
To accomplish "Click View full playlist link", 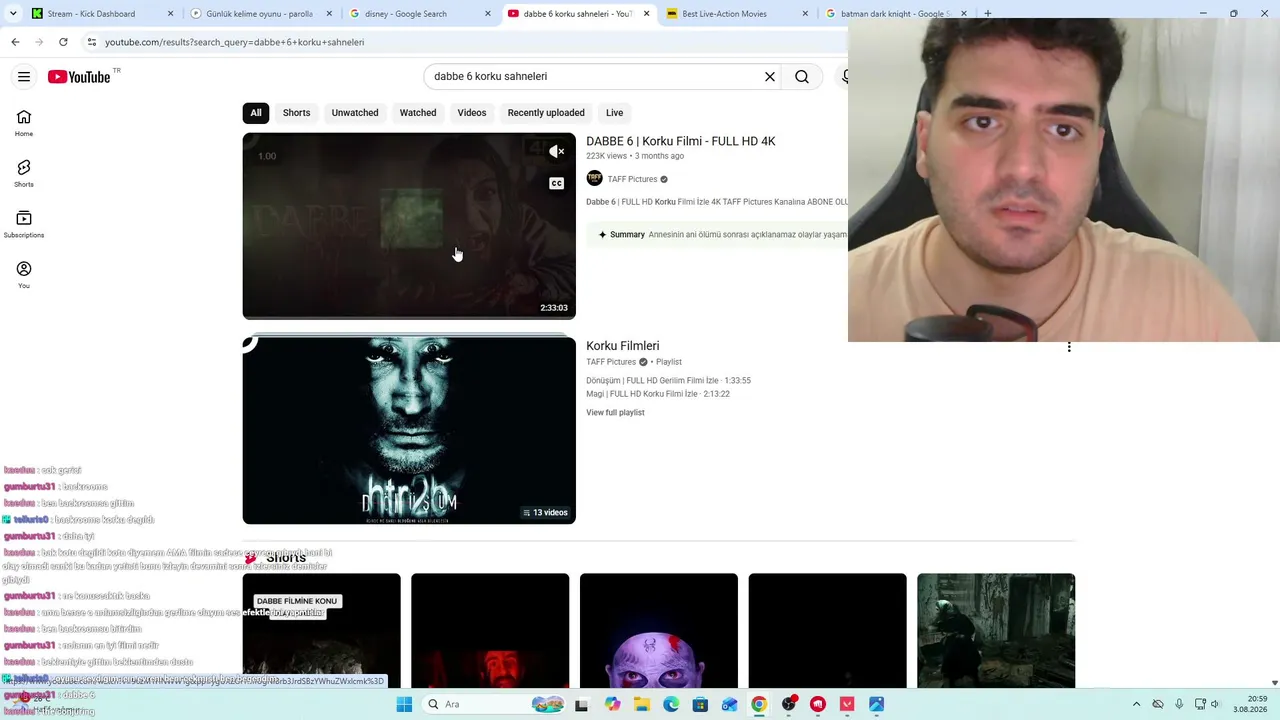I will (x=615, y=413).
